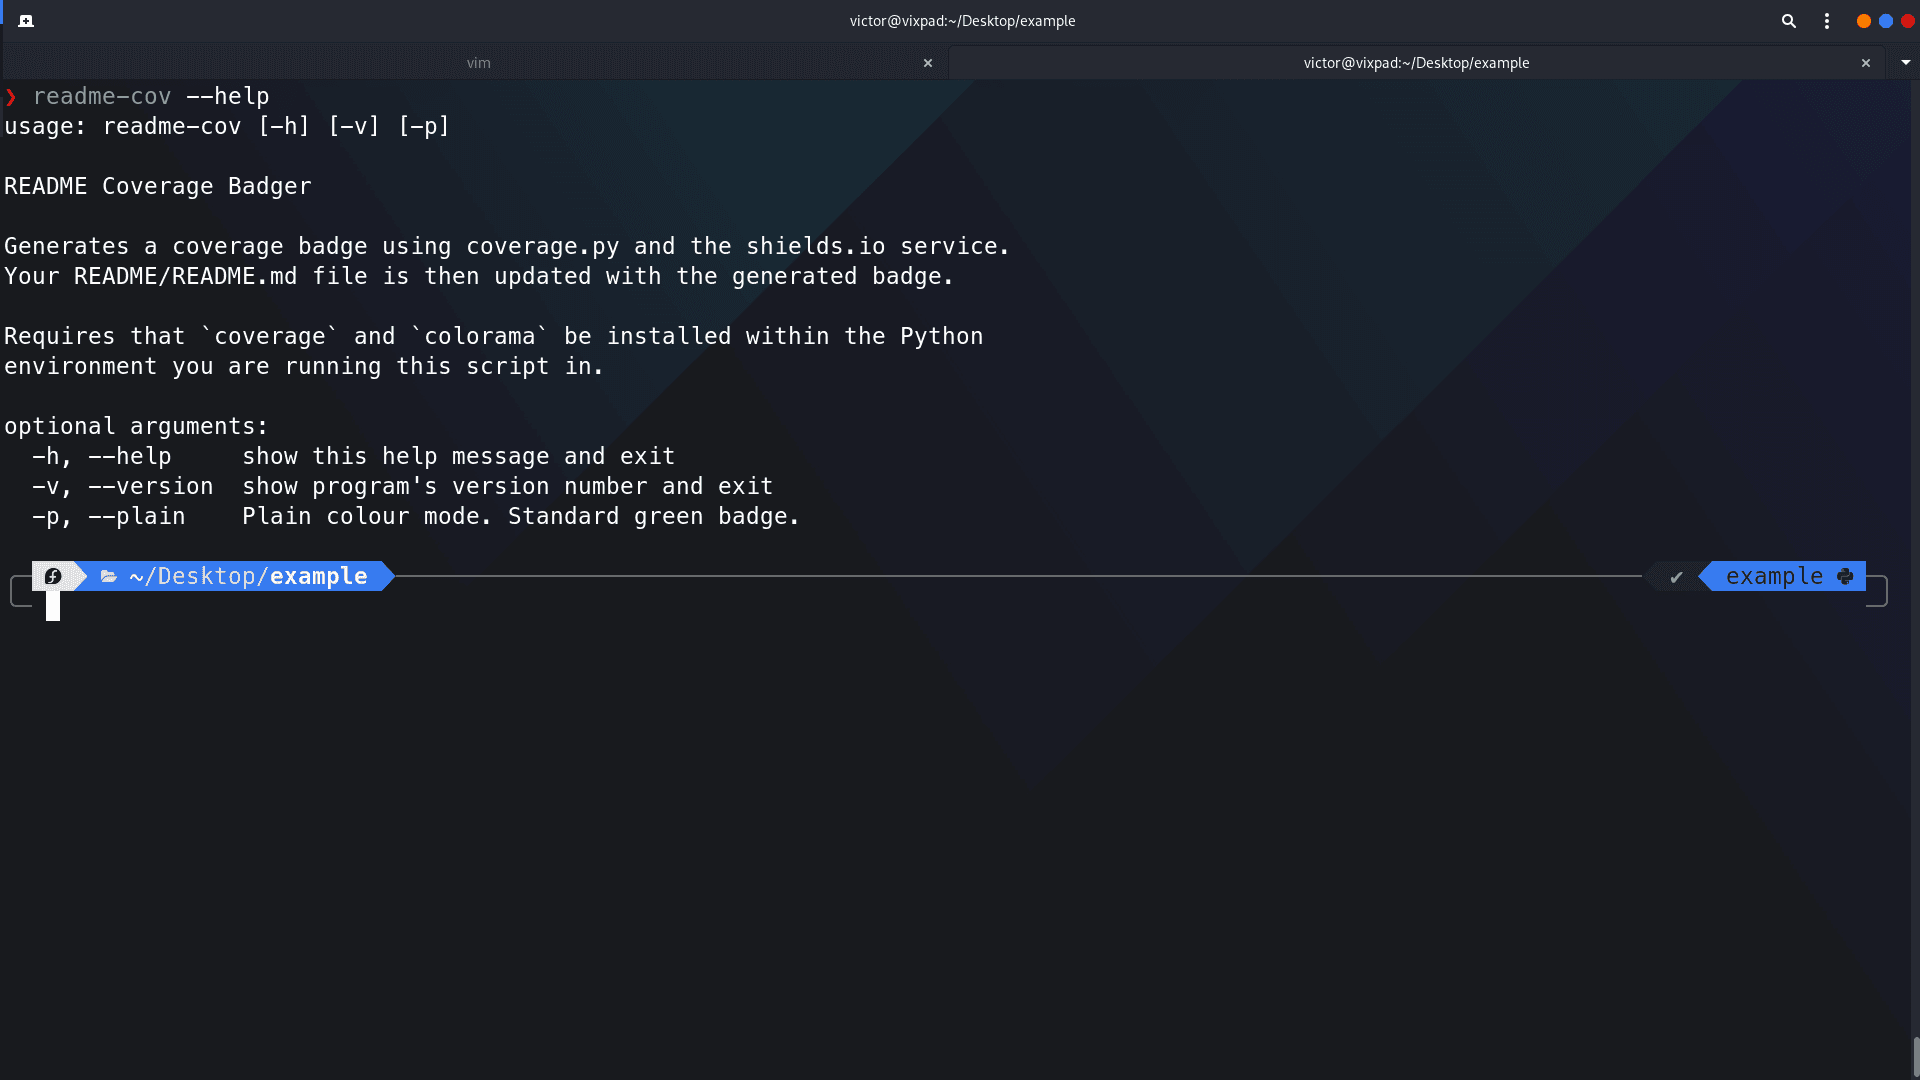Open search with the magnifier icon
The image size is (1920, 1080).
coord(1789,20)
